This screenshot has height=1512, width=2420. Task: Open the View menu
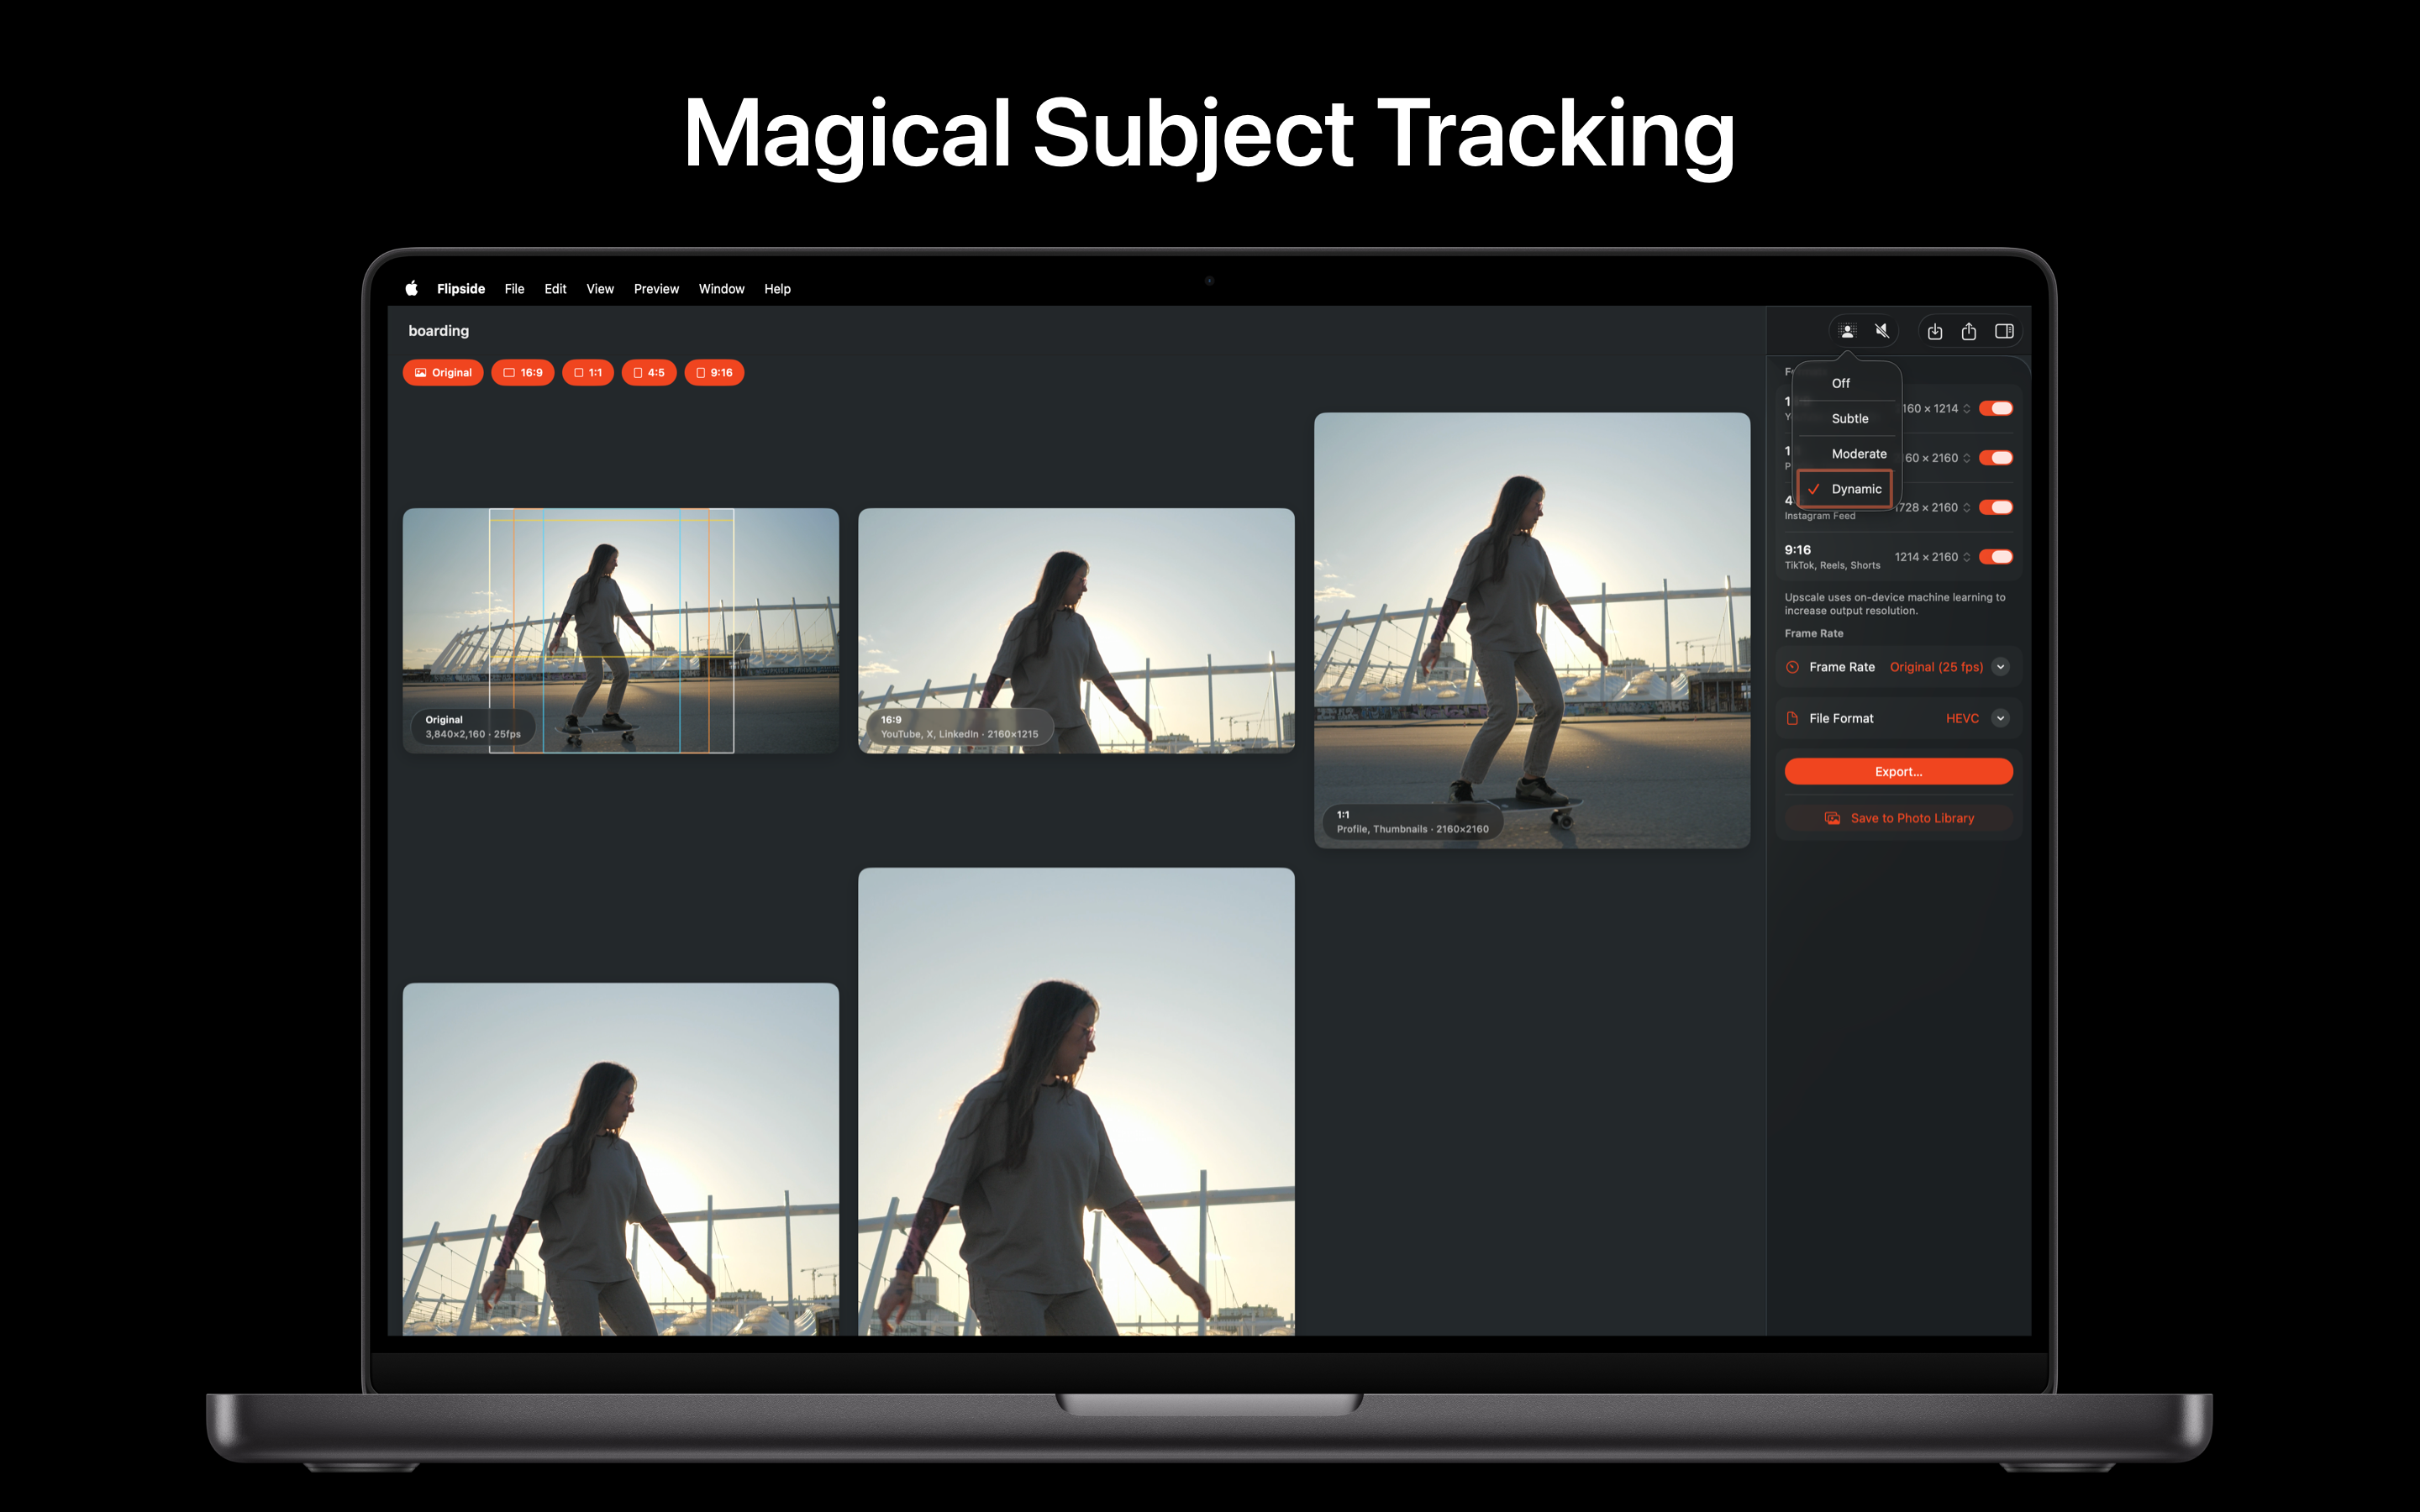coord(600,289)
